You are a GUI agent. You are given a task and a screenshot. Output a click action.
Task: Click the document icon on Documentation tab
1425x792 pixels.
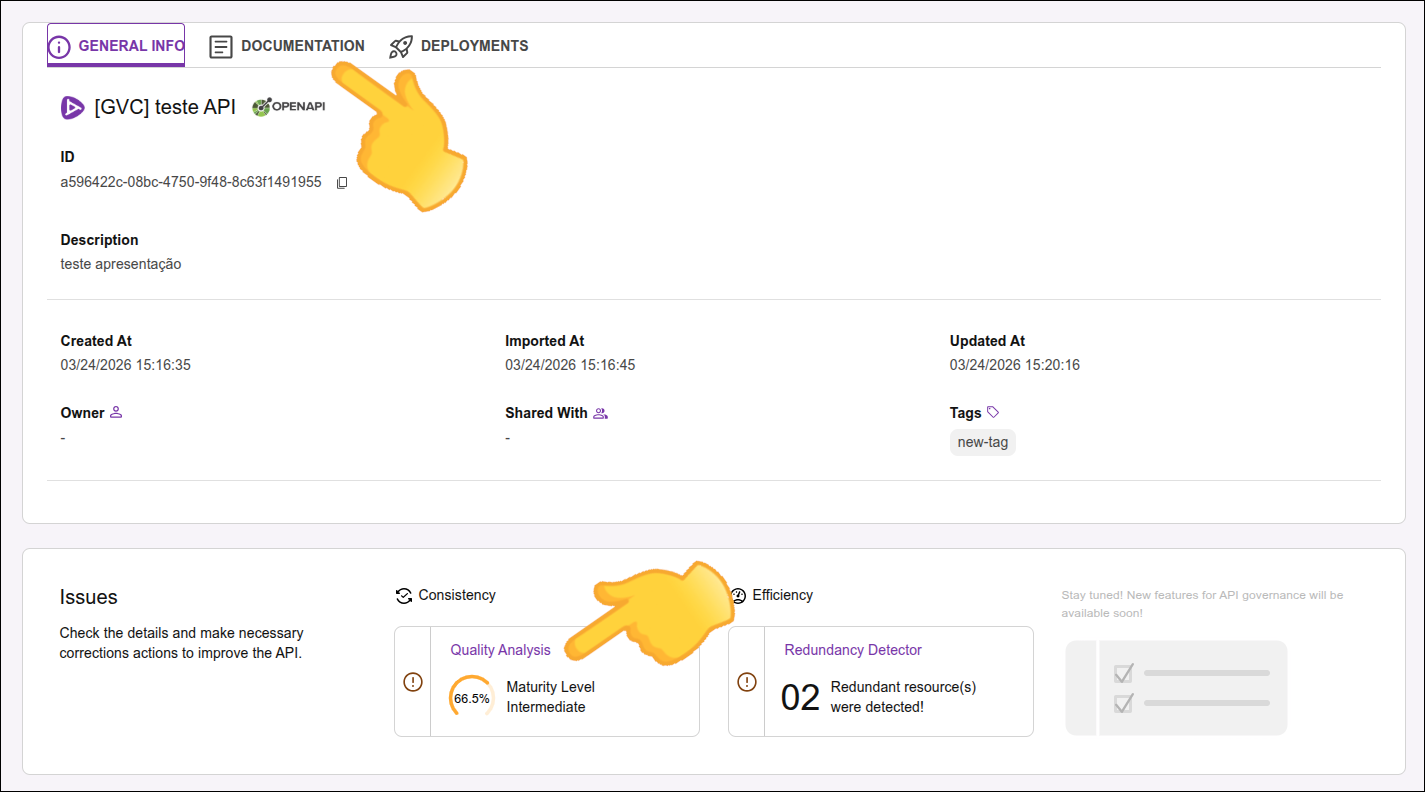(221, 46)
